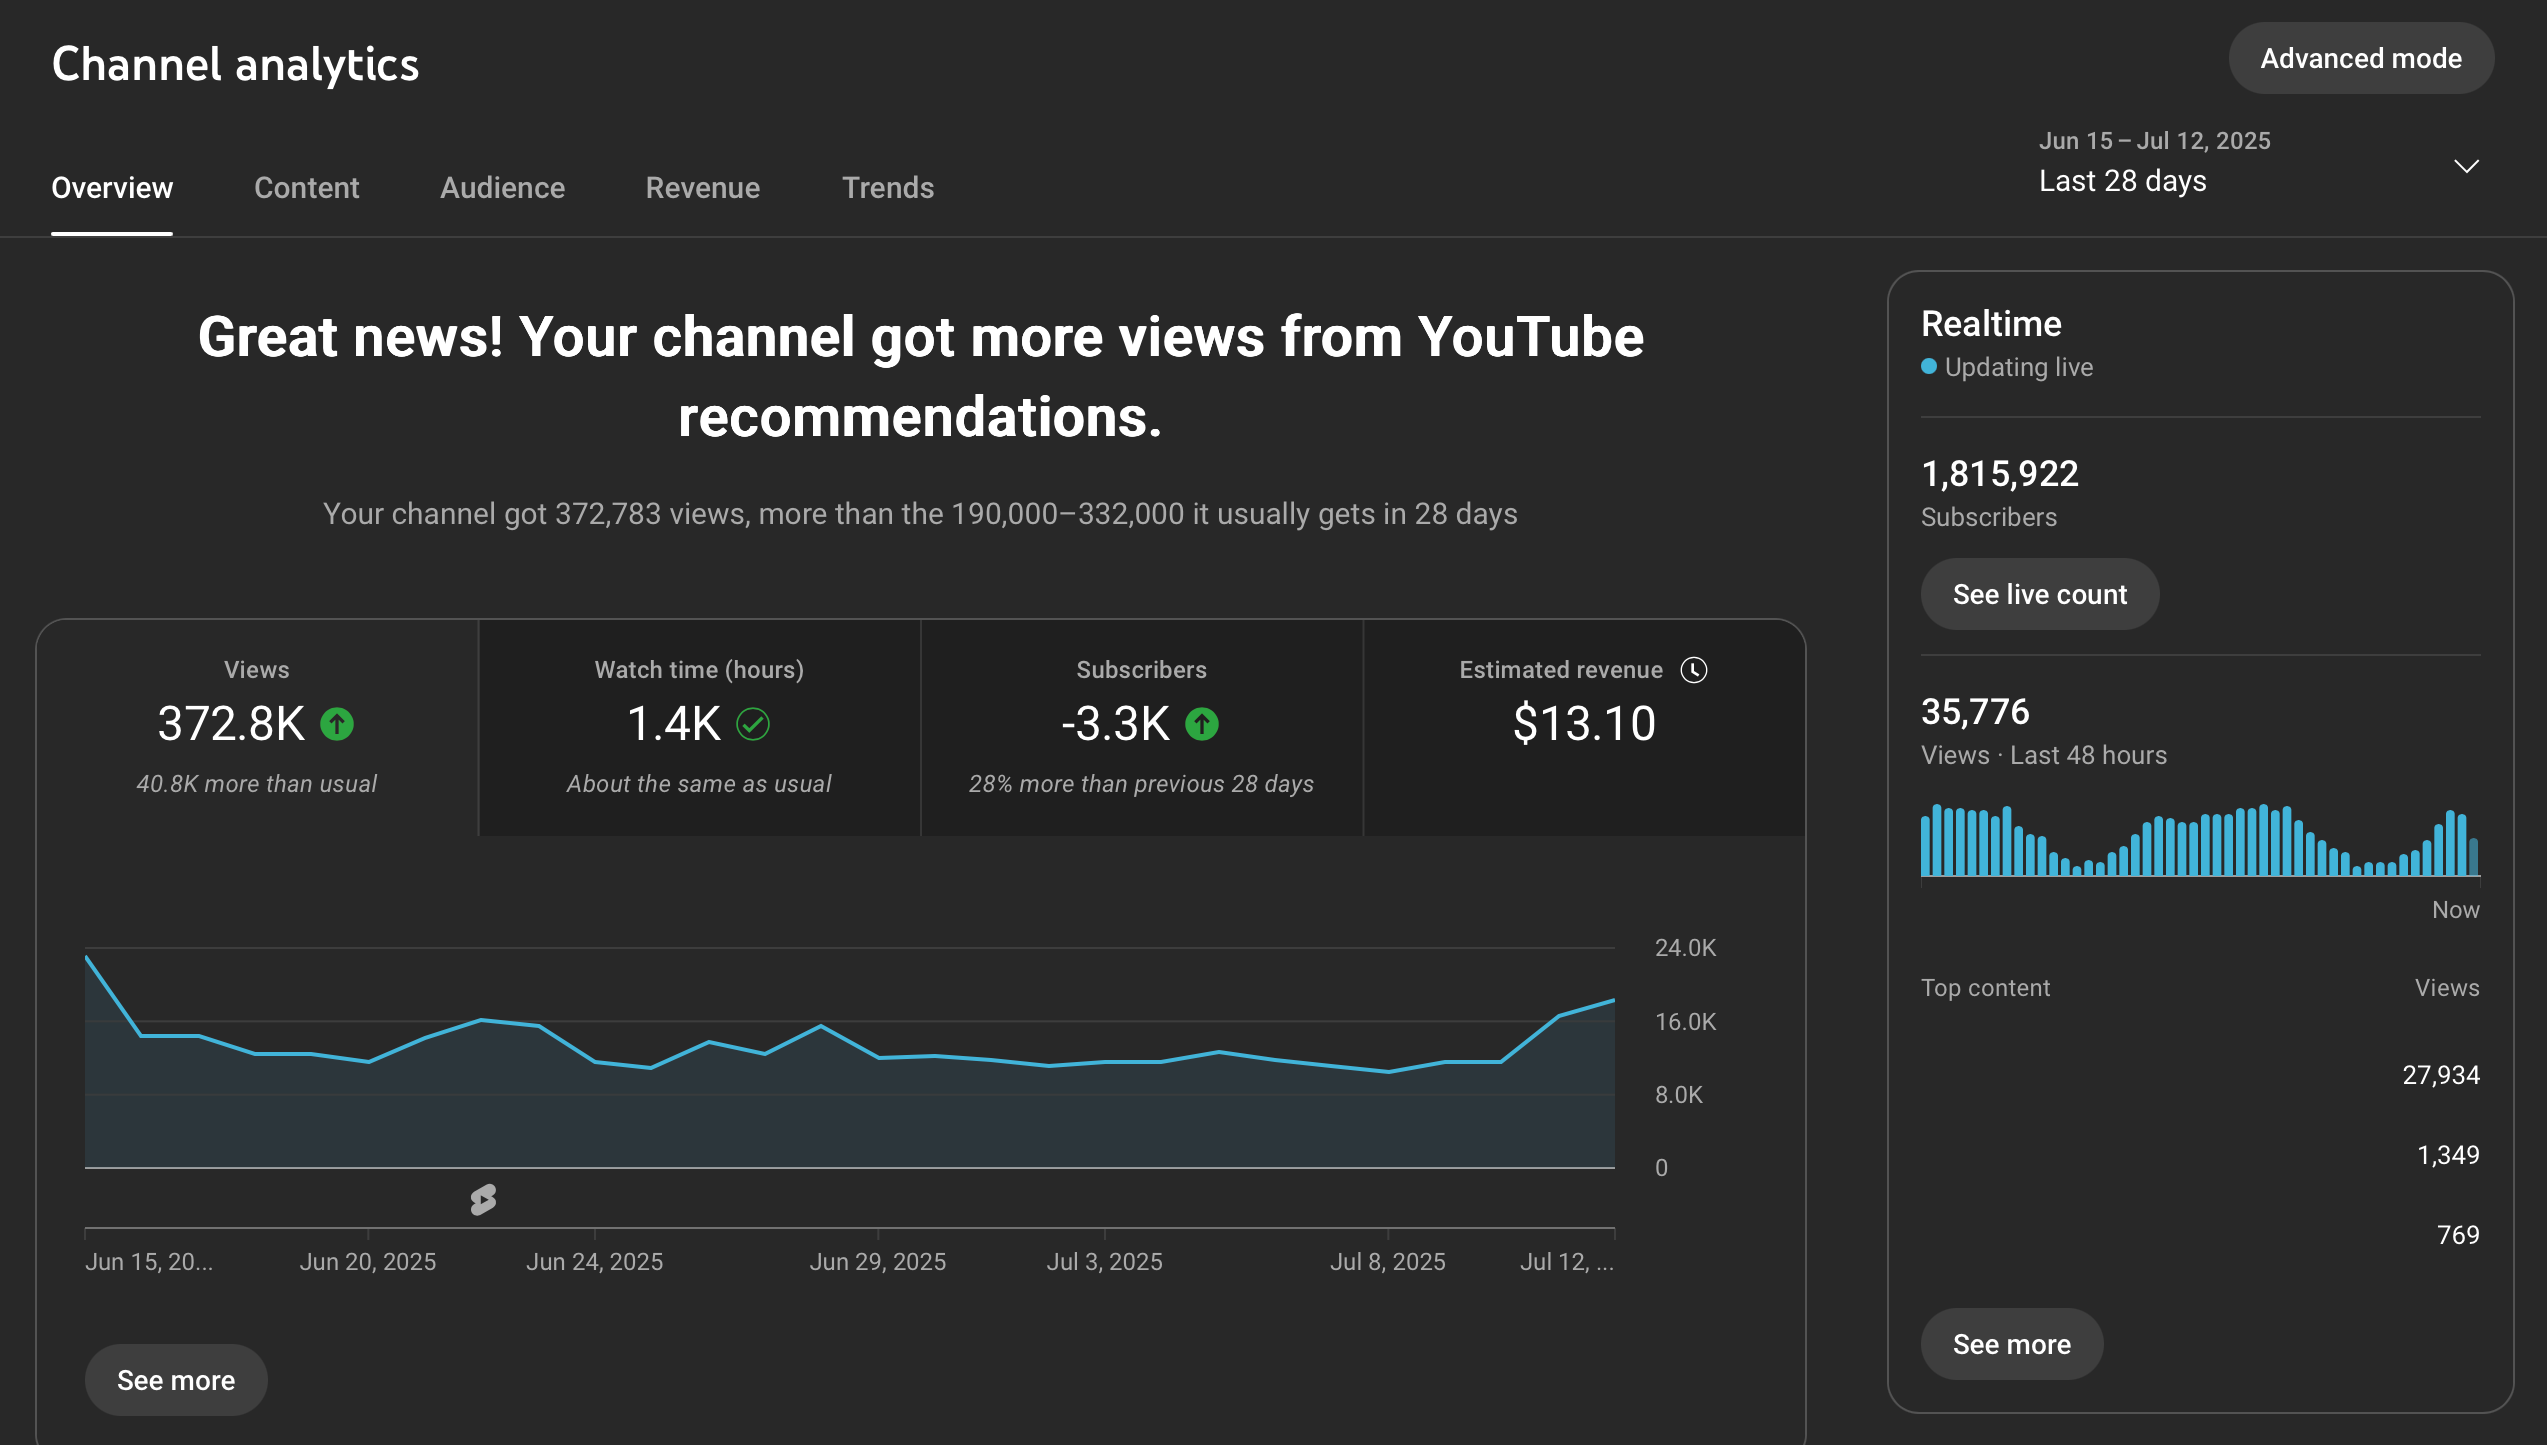This screenshot has height=1445, width=2547.
Task: Expand the date range chevron dropdown
Action: coord(2467,166)
